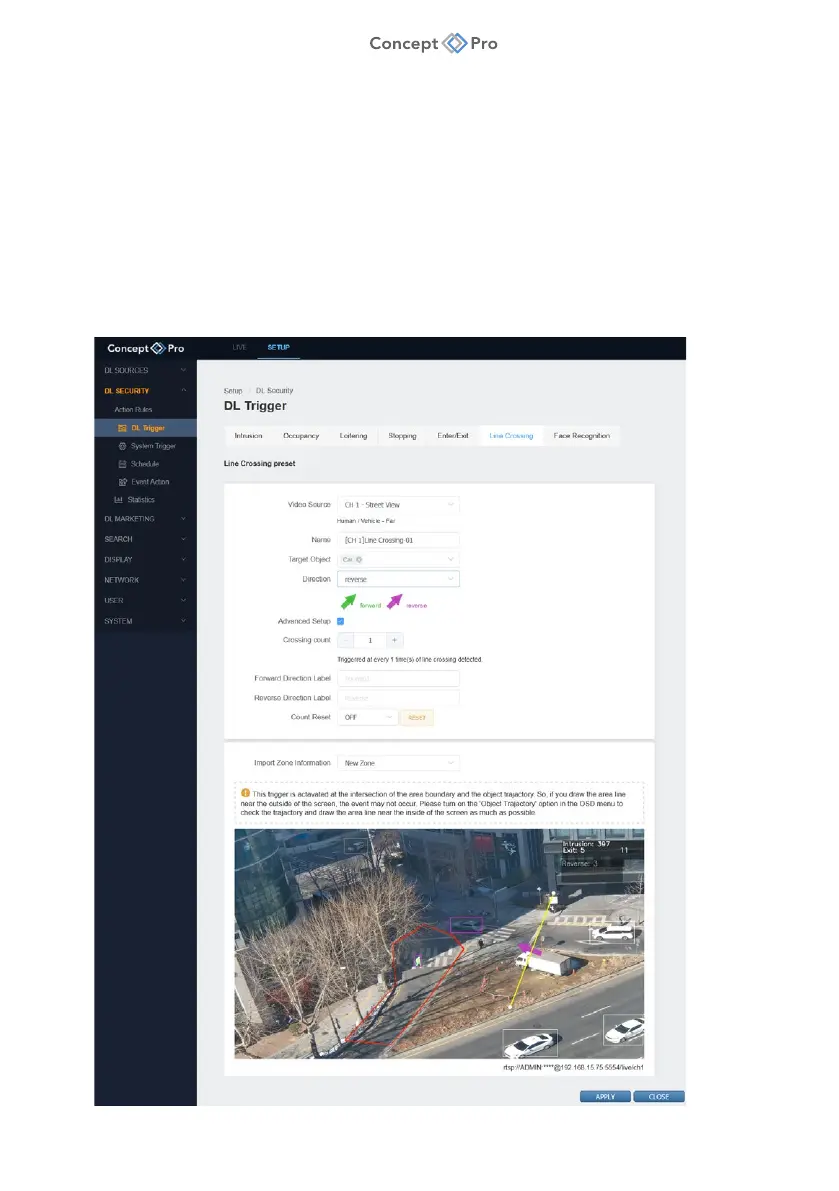Uncheck the Advanced Setup checkbox
Viewport: 839px width, 1191px height.
pos(341,621)
